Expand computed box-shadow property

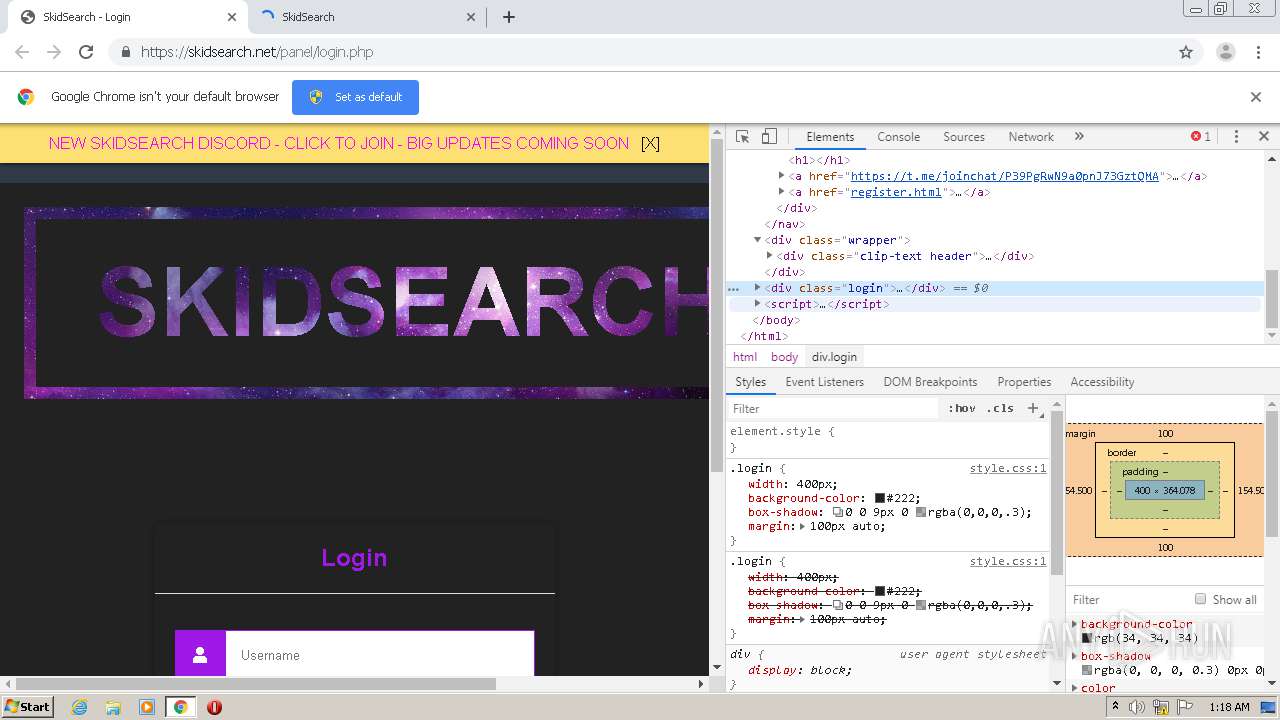(x=1075, y=656)
